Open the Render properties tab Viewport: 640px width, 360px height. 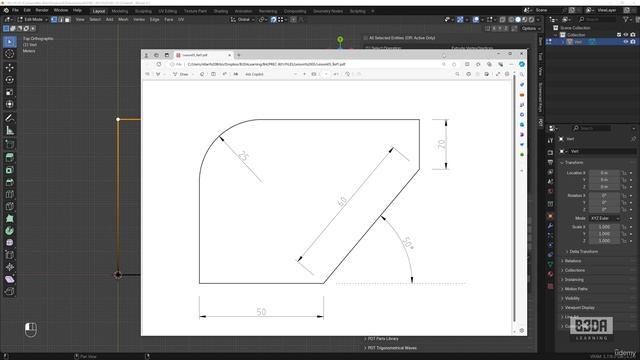point(550,152)
